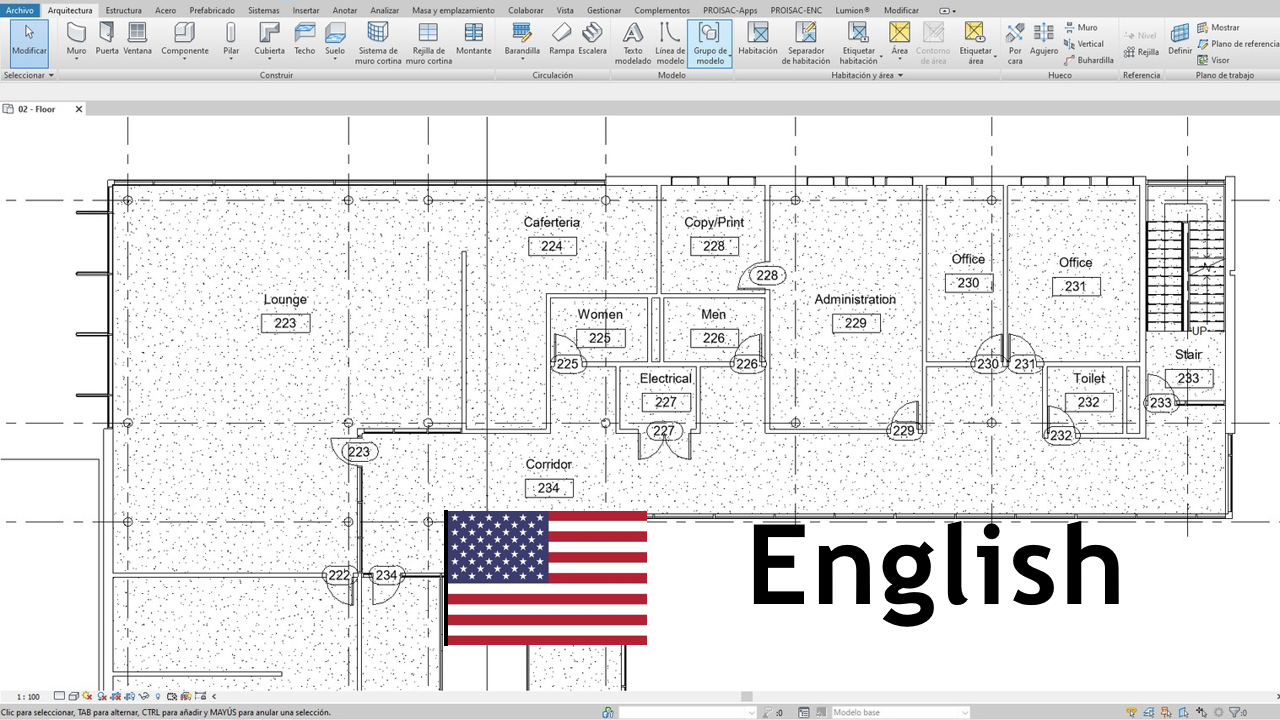The image size is (1280, 720).
Task: Choose the Buhardilla (dormer) tool
Action: coord(1089,60)
